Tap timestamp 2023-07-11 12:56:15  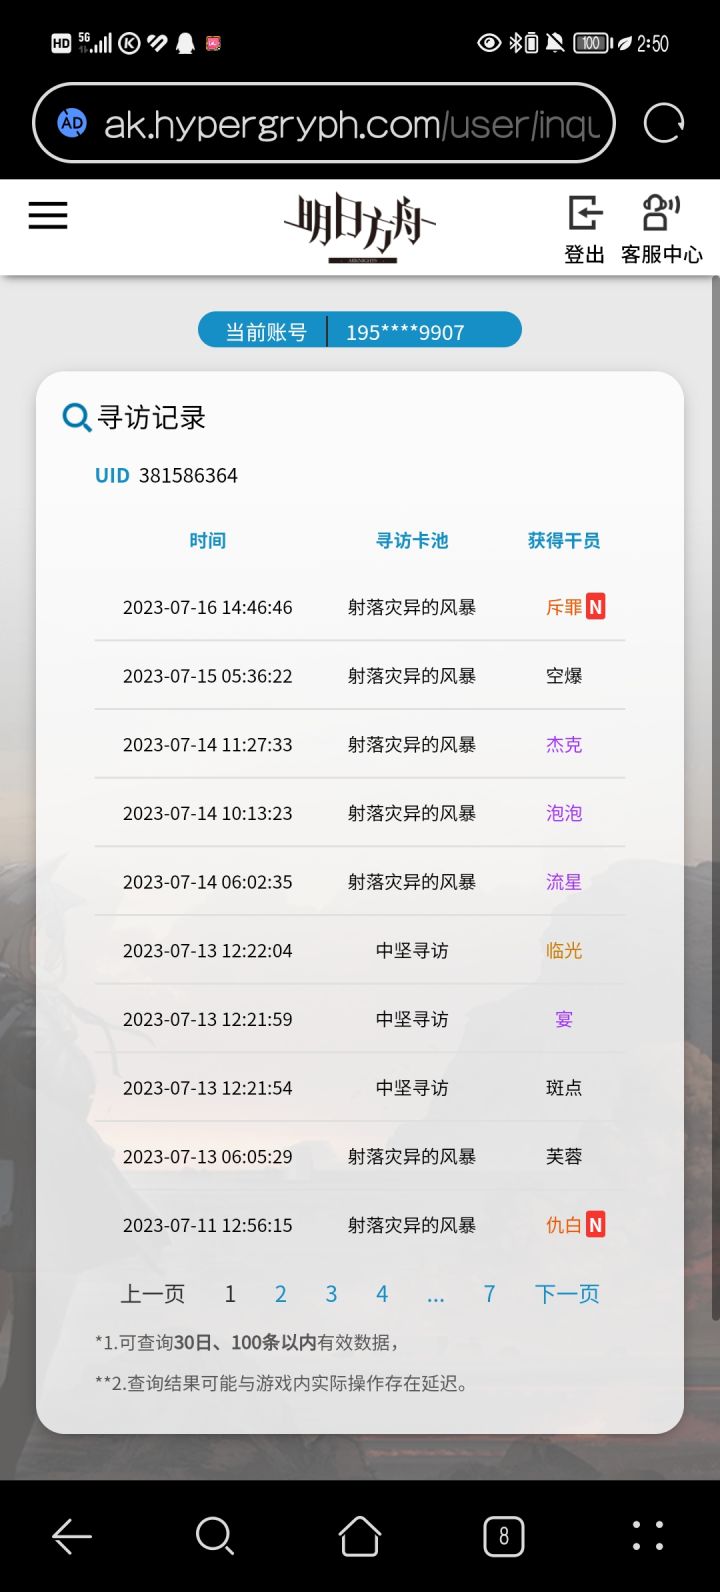pyautogui.click(x=208, y=1225)
